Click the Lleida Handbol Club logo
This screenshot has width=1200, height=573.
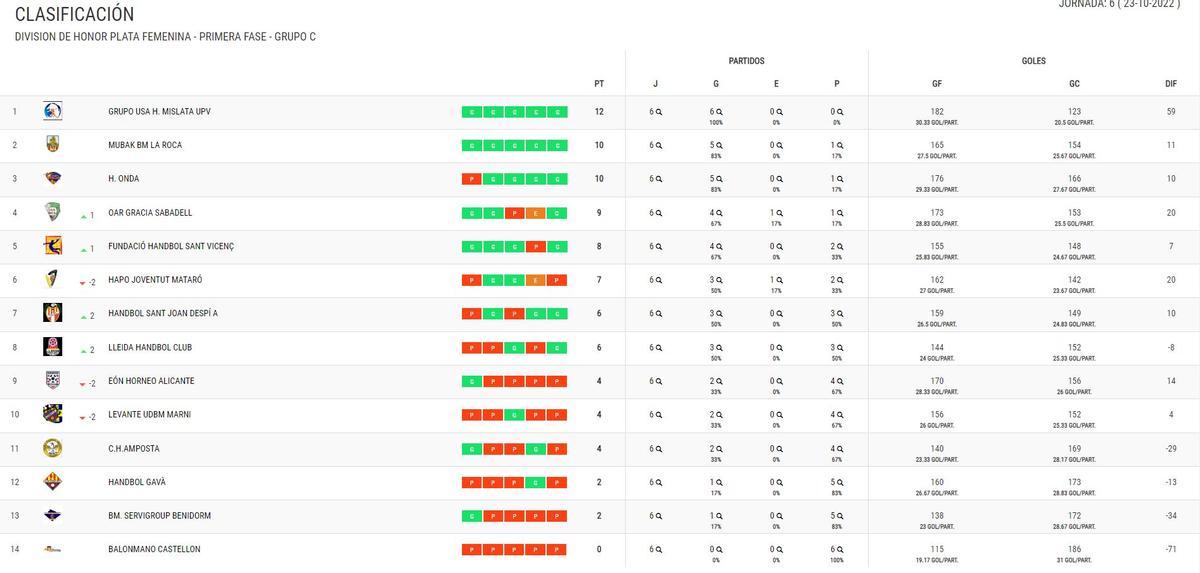pyautogui.click(x=53, y=347)
